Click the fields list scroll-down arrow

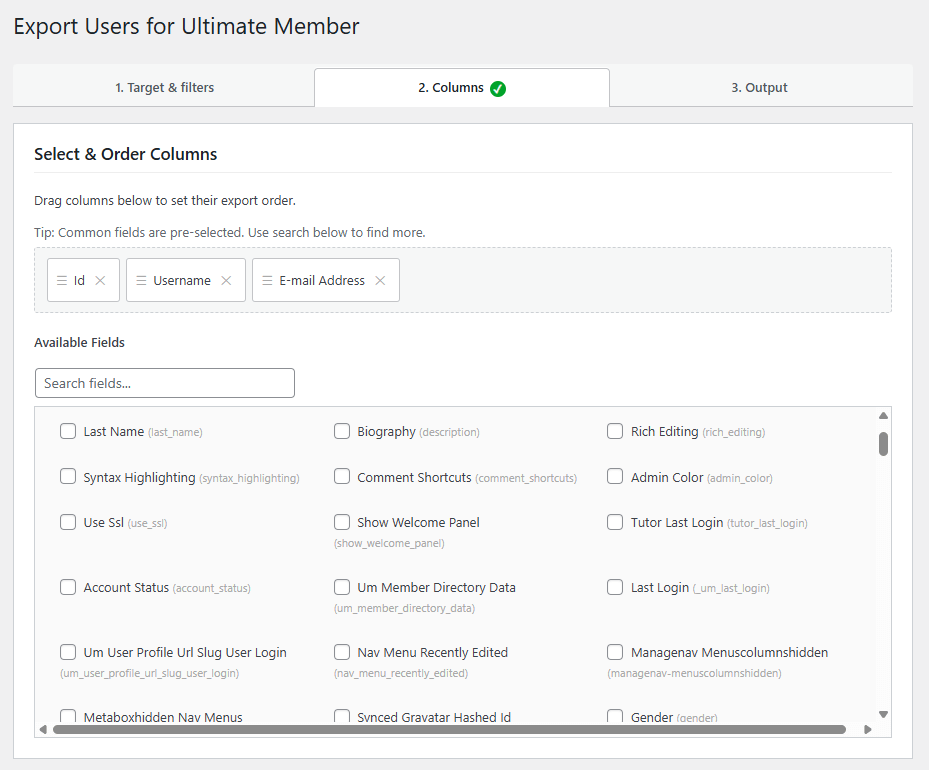(883, 714)
